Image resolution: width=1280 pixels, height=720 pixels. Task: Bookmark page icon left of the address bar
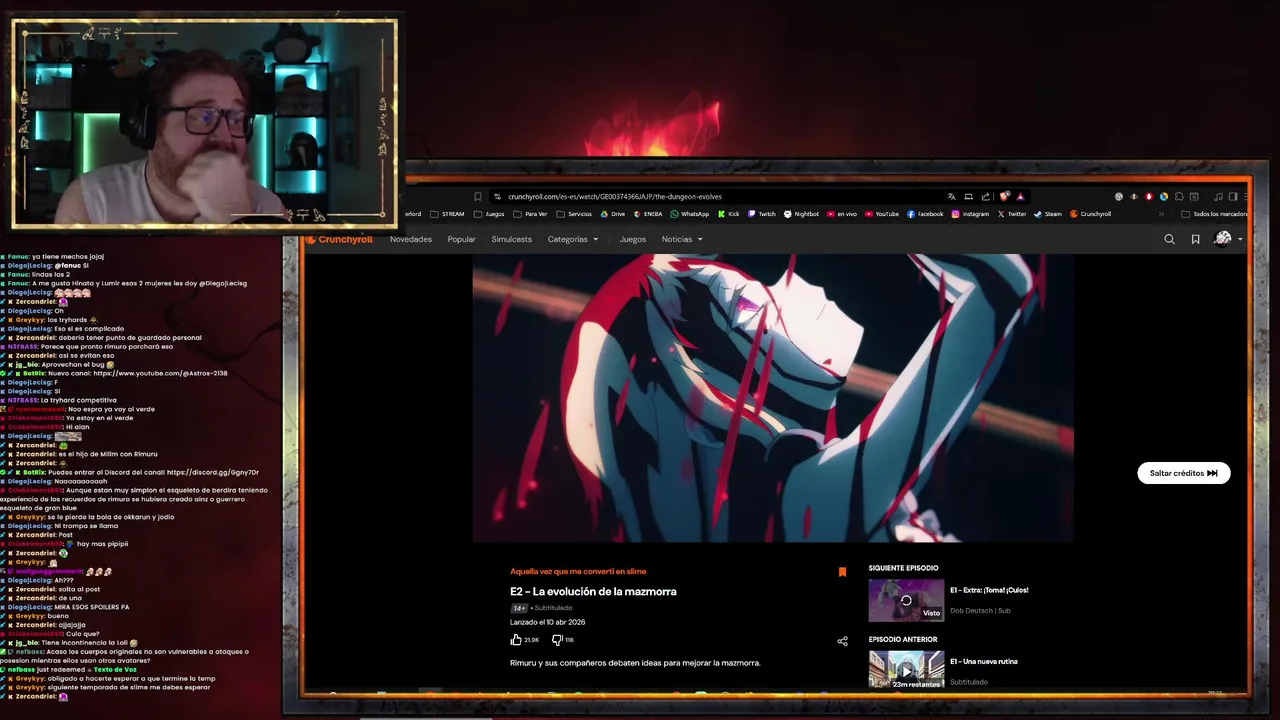pos(477,197)
